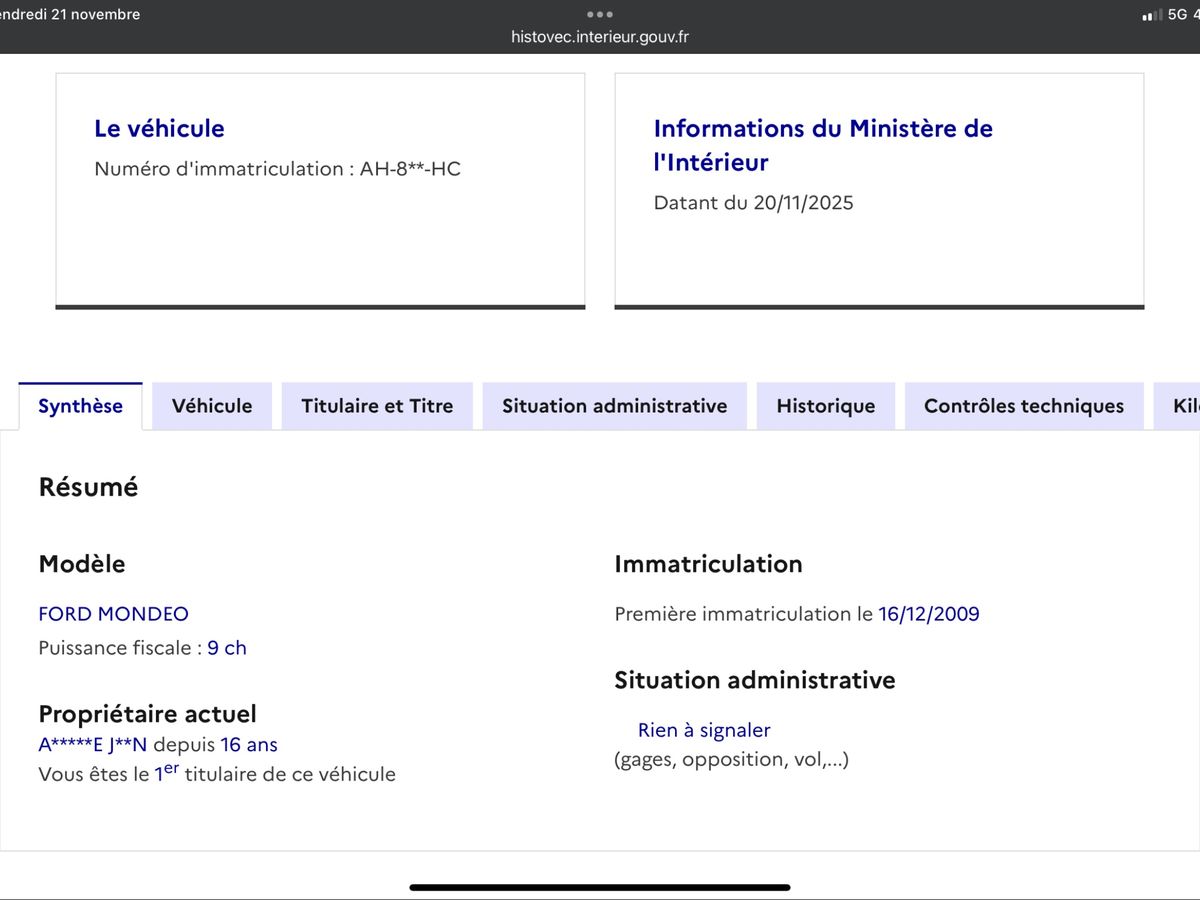Select the 'Résumé' heading
Image resolution: width=1200 pixels, height=900 pixels.
point(88,487)
